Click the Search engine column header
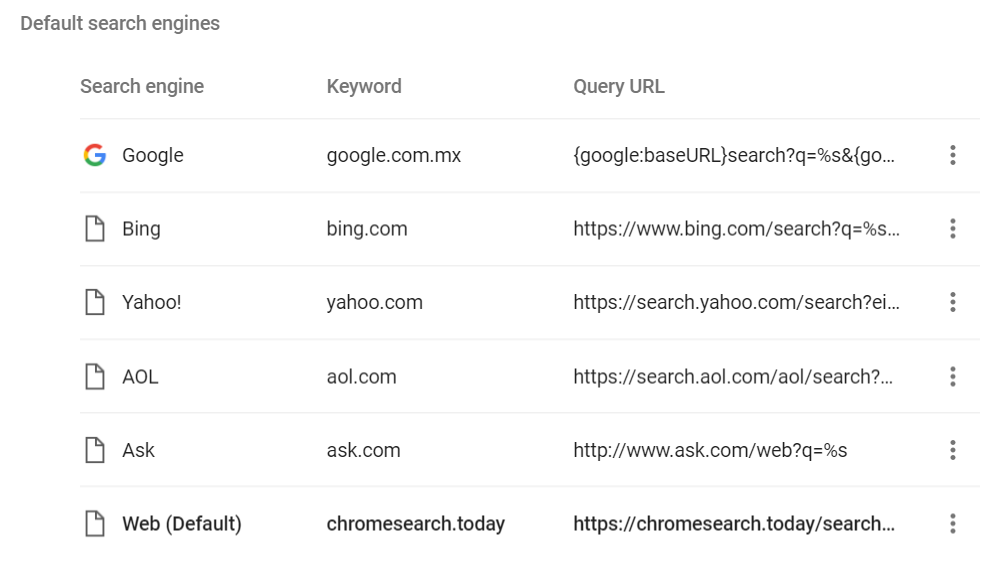 (142, 86)
